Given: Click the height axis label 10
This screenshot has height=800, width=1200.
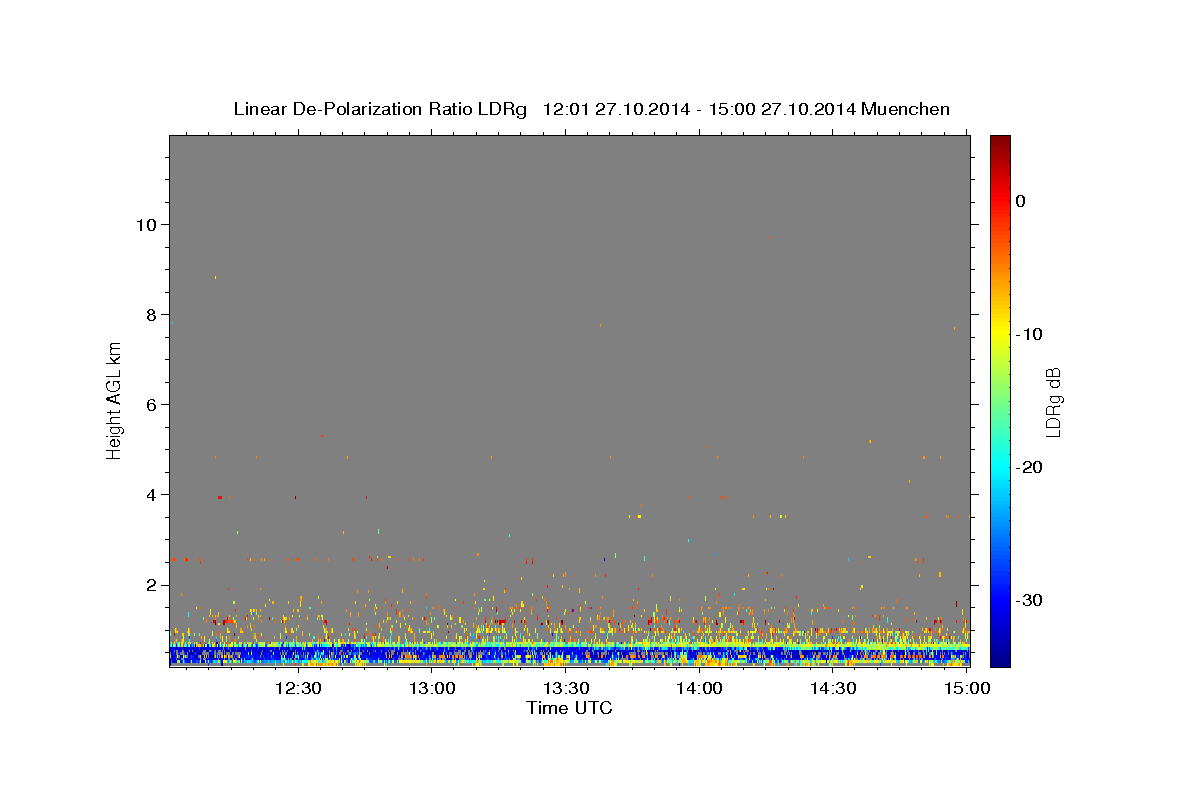Looking at the screenshot, I should 145,224.
